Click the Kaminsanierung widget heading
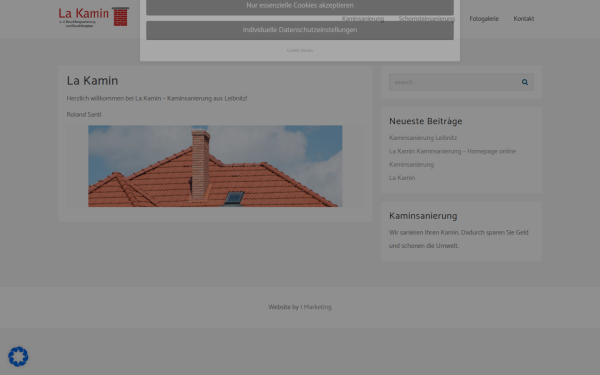 tap(423, 216)
